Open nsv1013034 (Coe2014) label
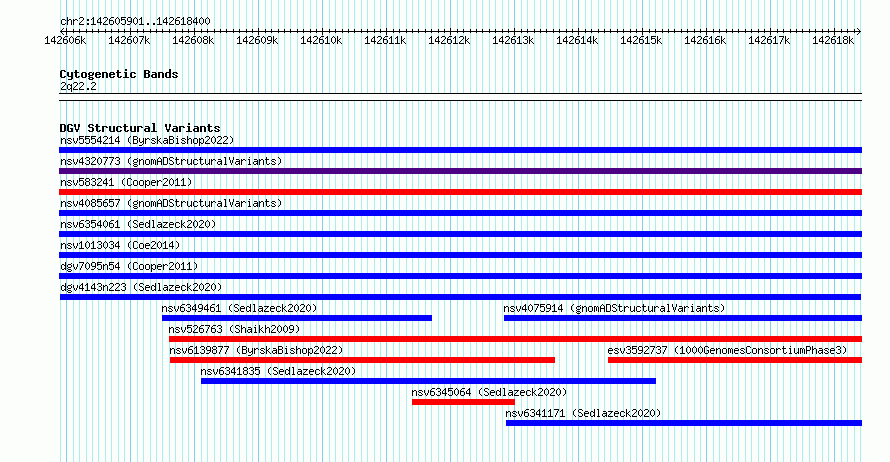This screenshot has height=462, width=890. pyautogui.click(x=120, y=245)
